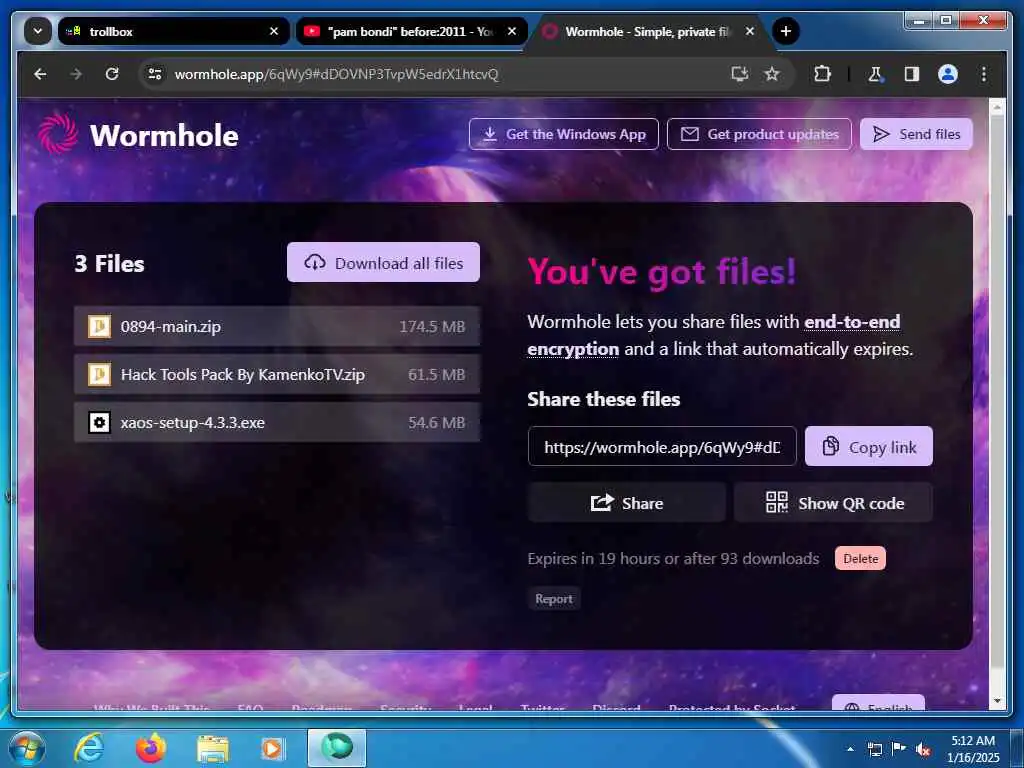Open the tab search dropdown arrow
This screenshot has height=768, width=1024.
click(38, 31)
